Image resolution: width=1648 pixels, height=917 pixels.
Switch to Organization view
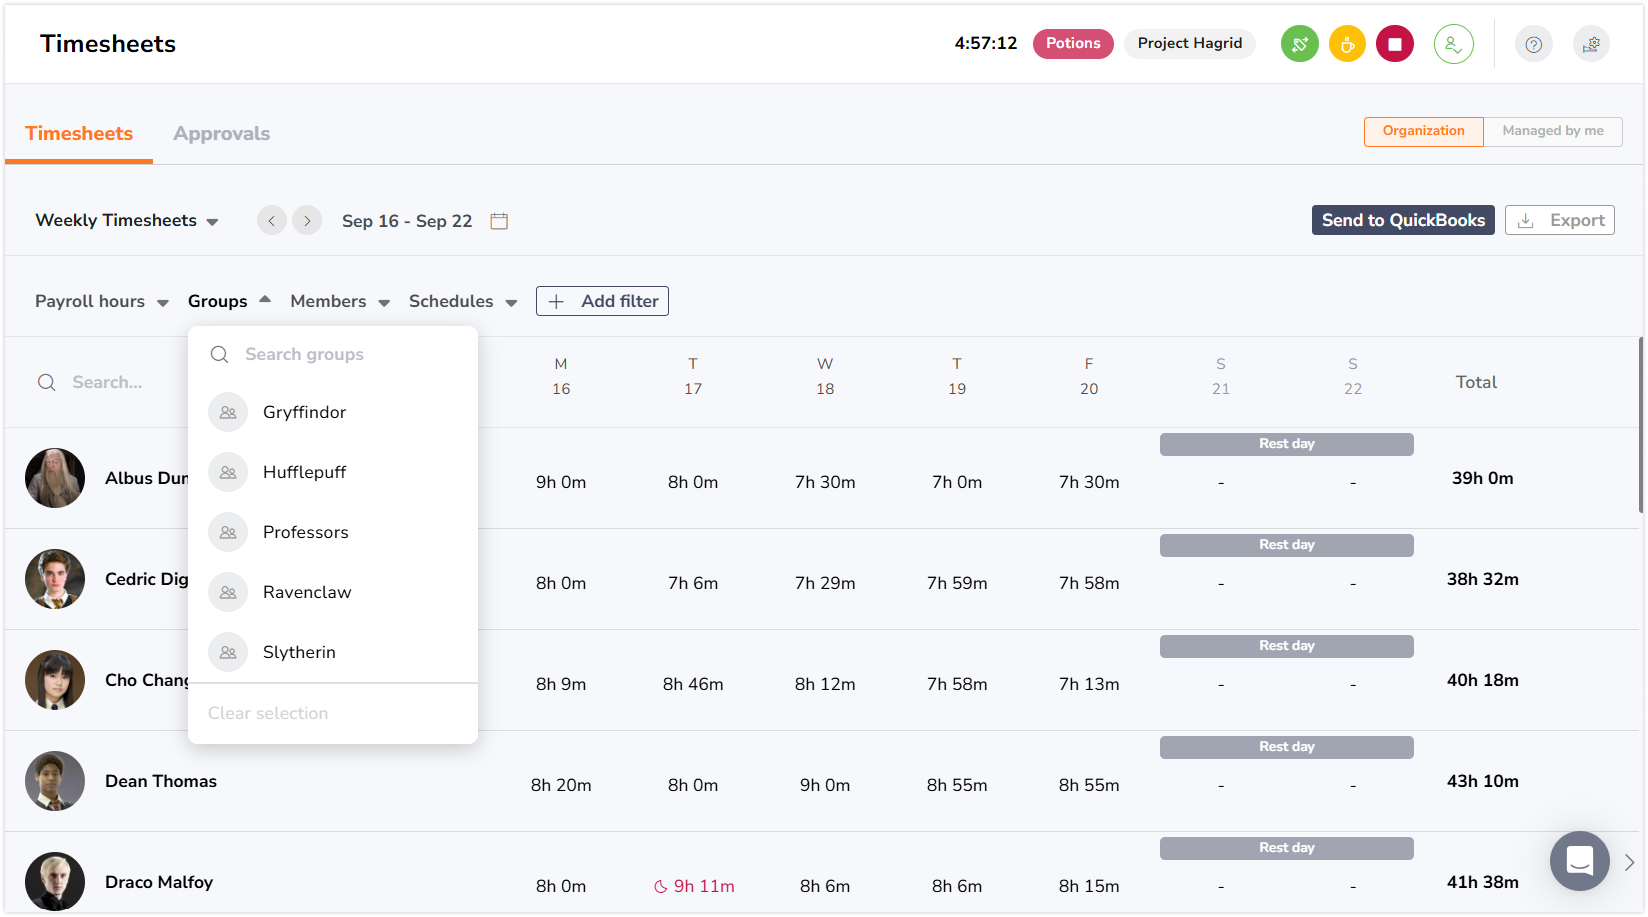click(1423, 131)
